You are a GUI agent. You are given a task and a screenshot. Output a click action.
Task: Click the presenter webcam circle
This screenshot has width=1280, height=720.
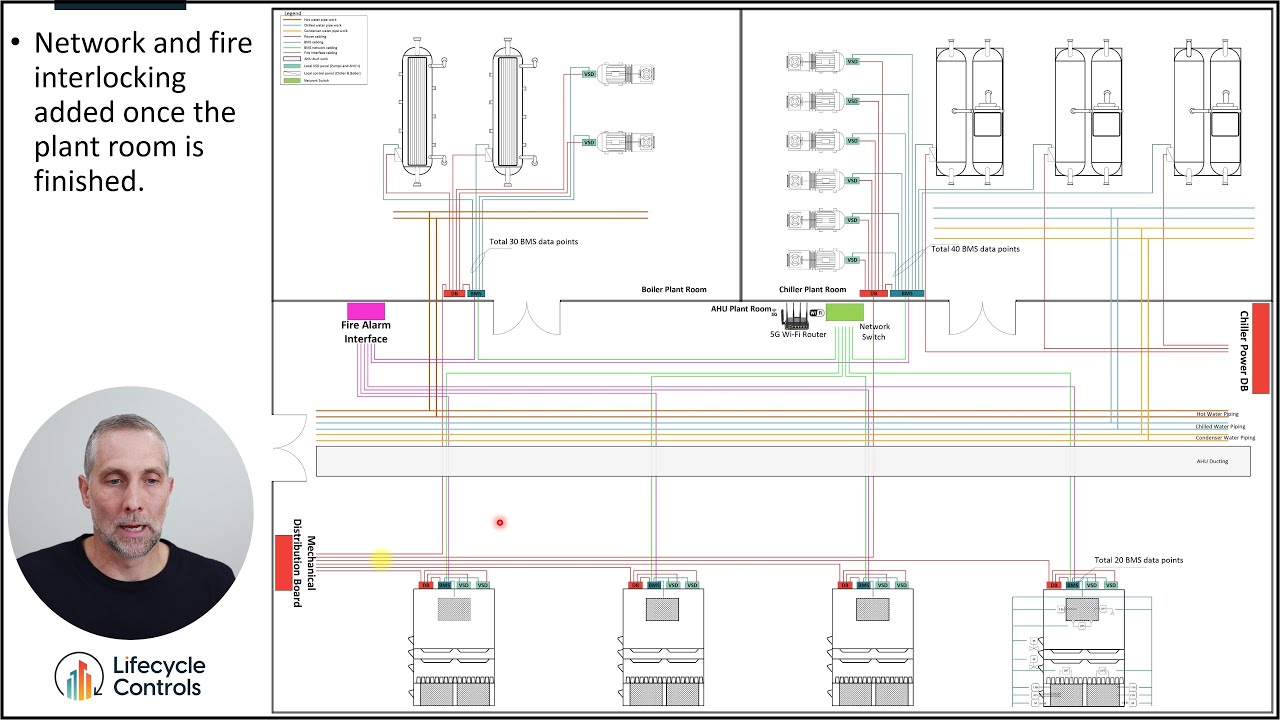(x=130, y=513)
